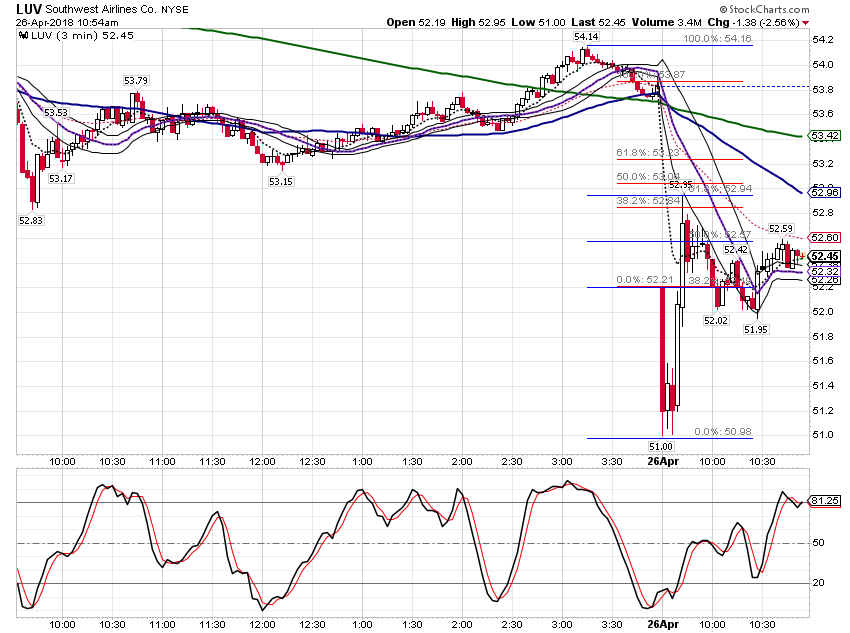Click the 81.25 oscillator value tag

(825, 501)
